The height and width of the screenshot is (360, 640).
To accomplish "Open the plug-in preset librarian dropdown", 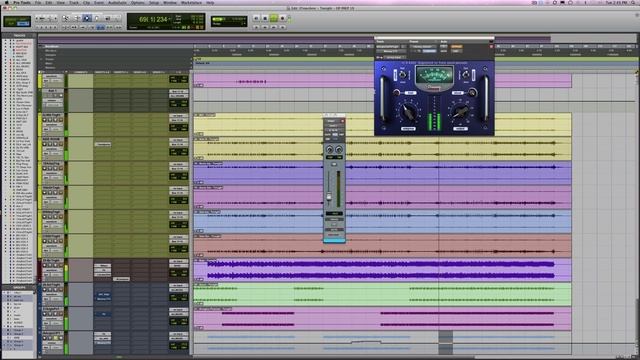I will [423, 47].
